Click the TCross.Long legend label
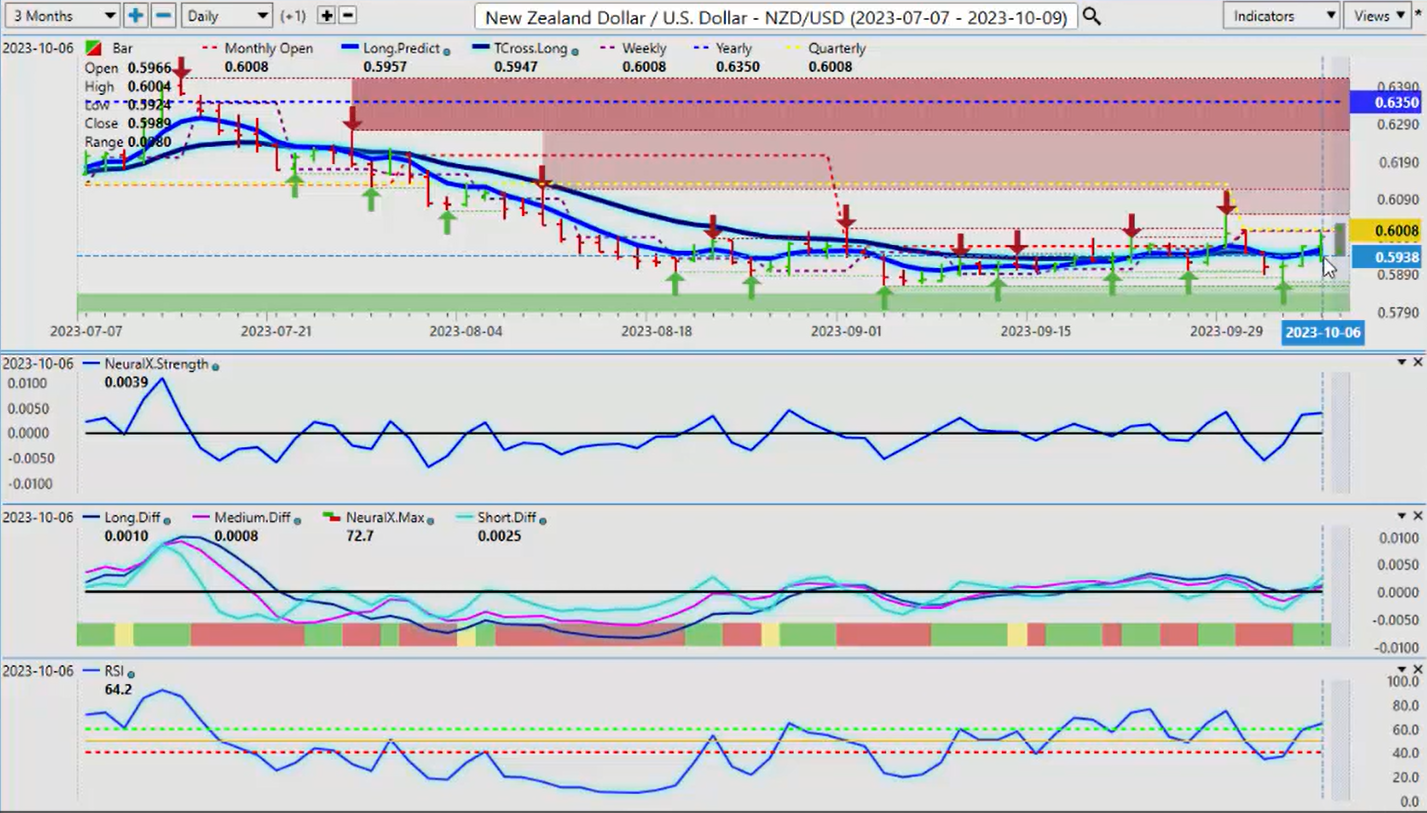The width and height of the screenshot is (1427, 813). [x=533, y=48]
